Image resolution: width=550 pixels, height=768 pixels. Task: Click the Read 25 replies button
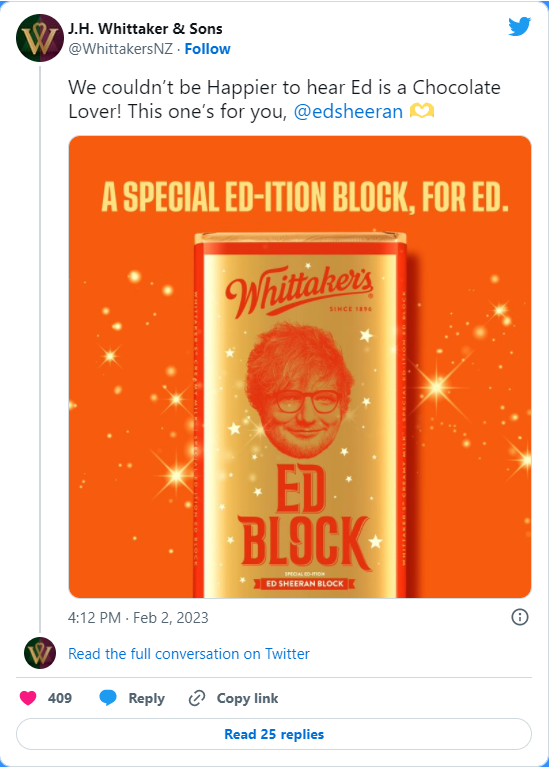[x=274, y=734]
